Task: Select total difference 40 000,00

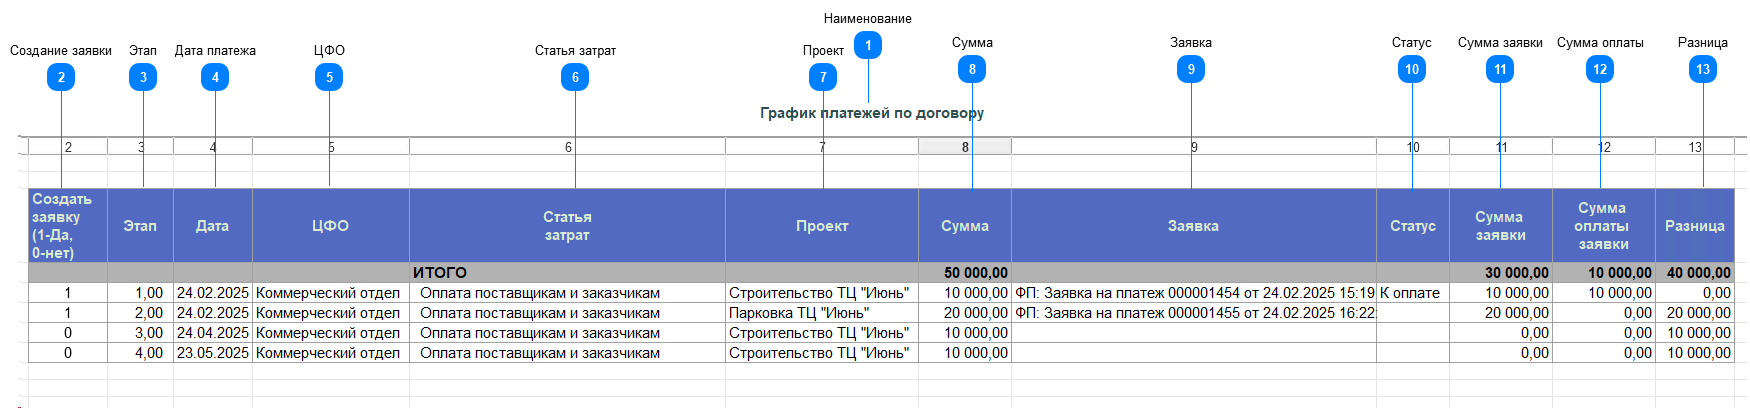Action: tap(1695, 273)
